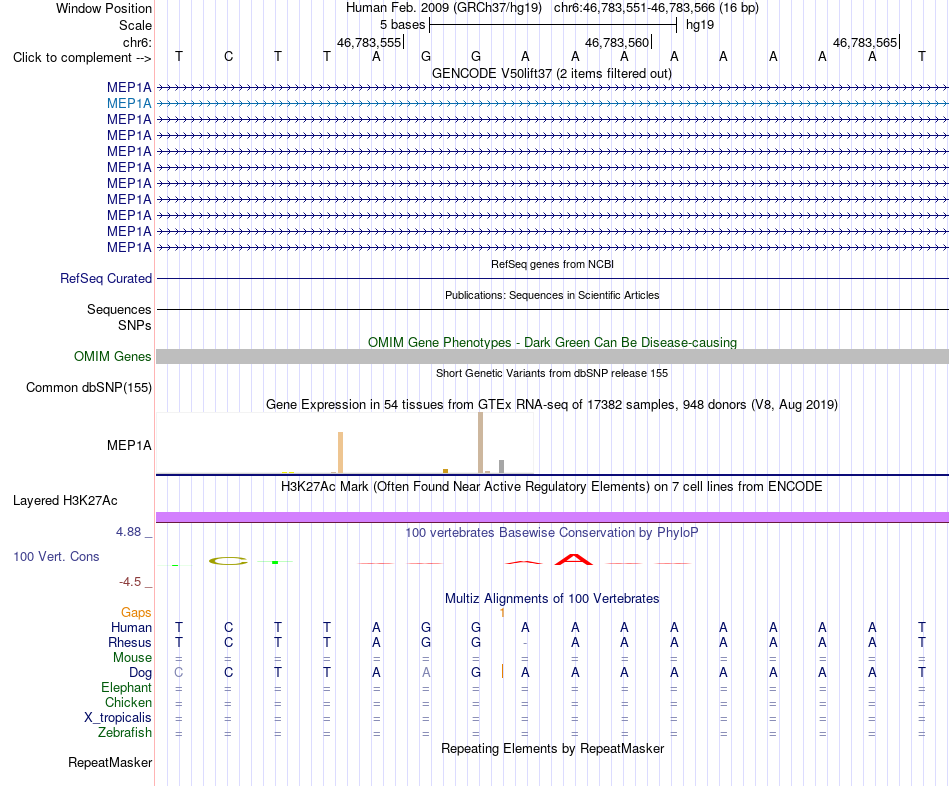Click the 46,783,565 position marker
This screenshot has width=950, height=786.
click(x=865, y=42)
